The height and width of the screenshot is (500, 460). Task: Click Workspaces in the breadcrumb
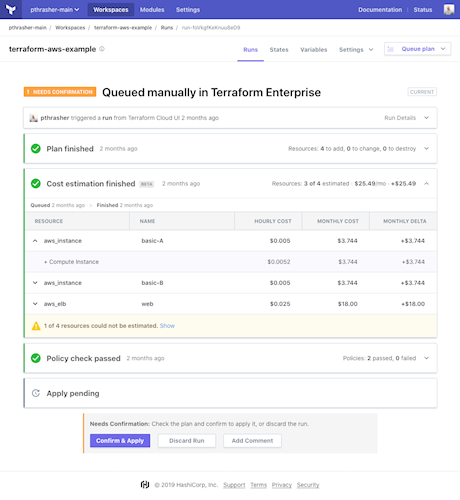70,28
